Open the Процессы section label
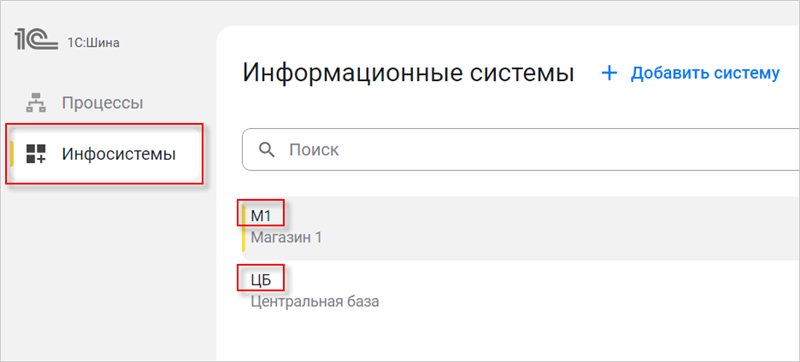The width and height of the screenshot is (800, 362). pyautogui.click(x=103, y=103)
